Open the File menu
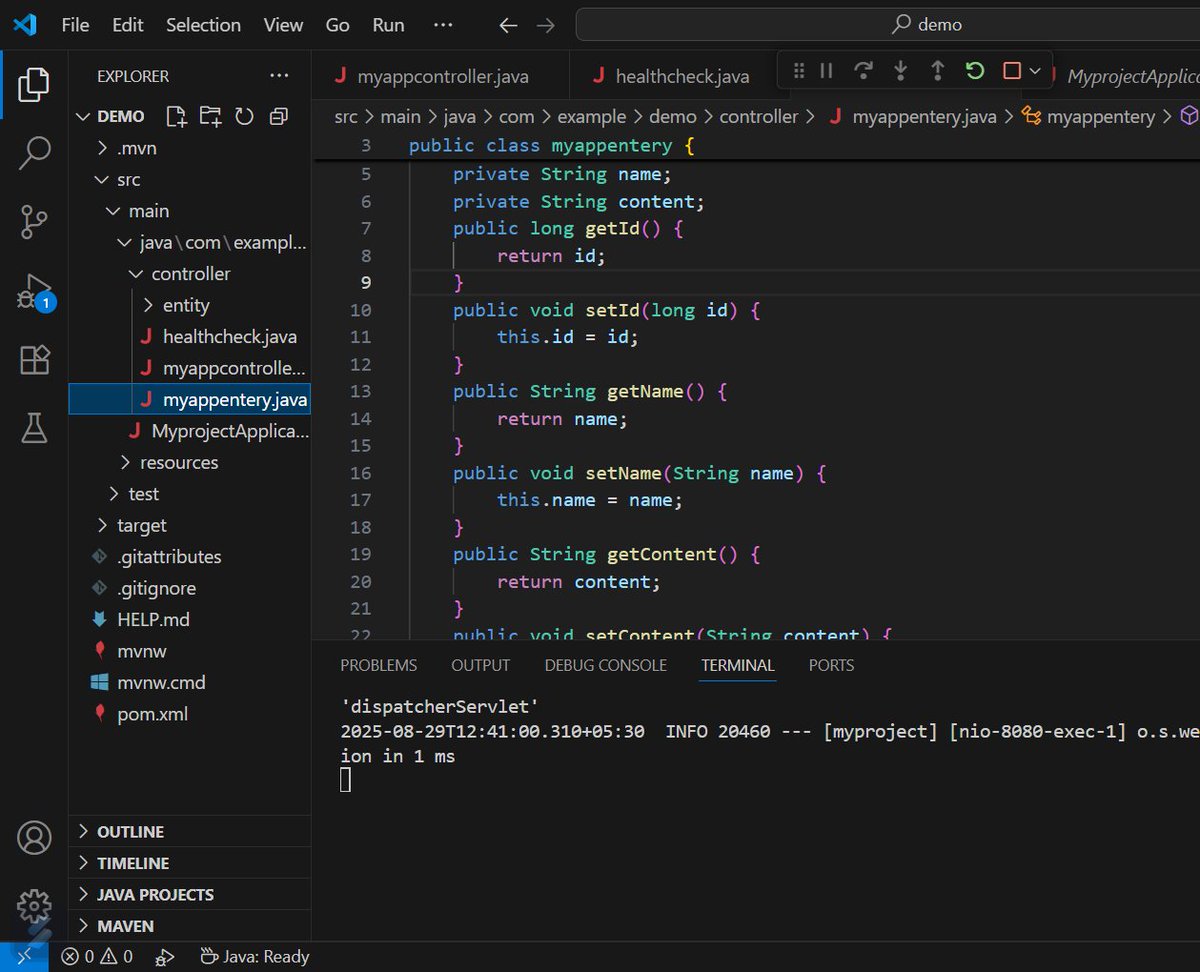 (75, 25)
